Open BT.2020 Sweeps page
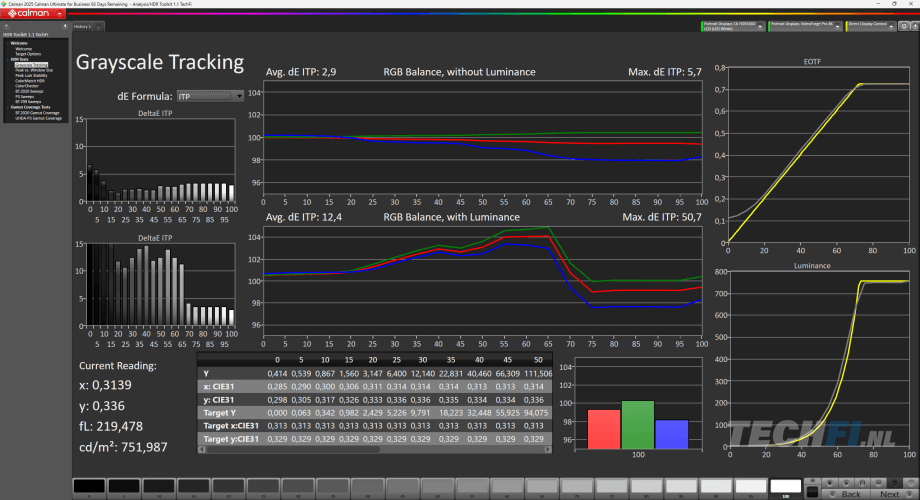 (29, 91)
